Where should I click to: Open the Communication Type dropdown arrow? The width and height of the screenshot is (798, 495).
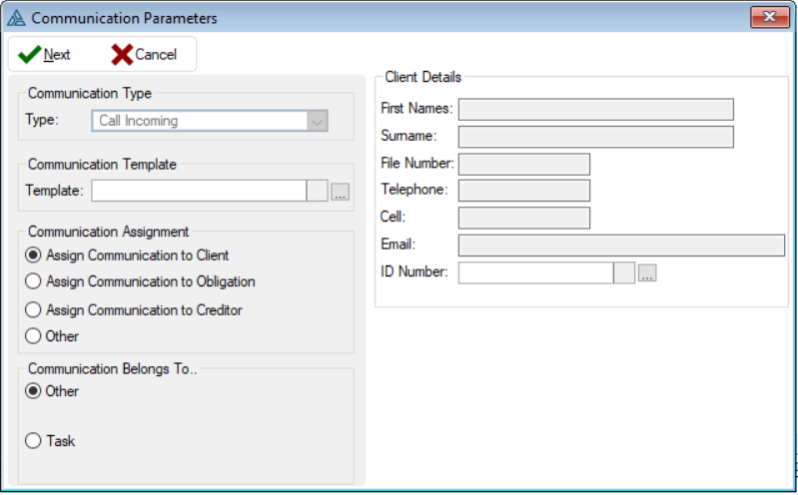coord(317,121)
